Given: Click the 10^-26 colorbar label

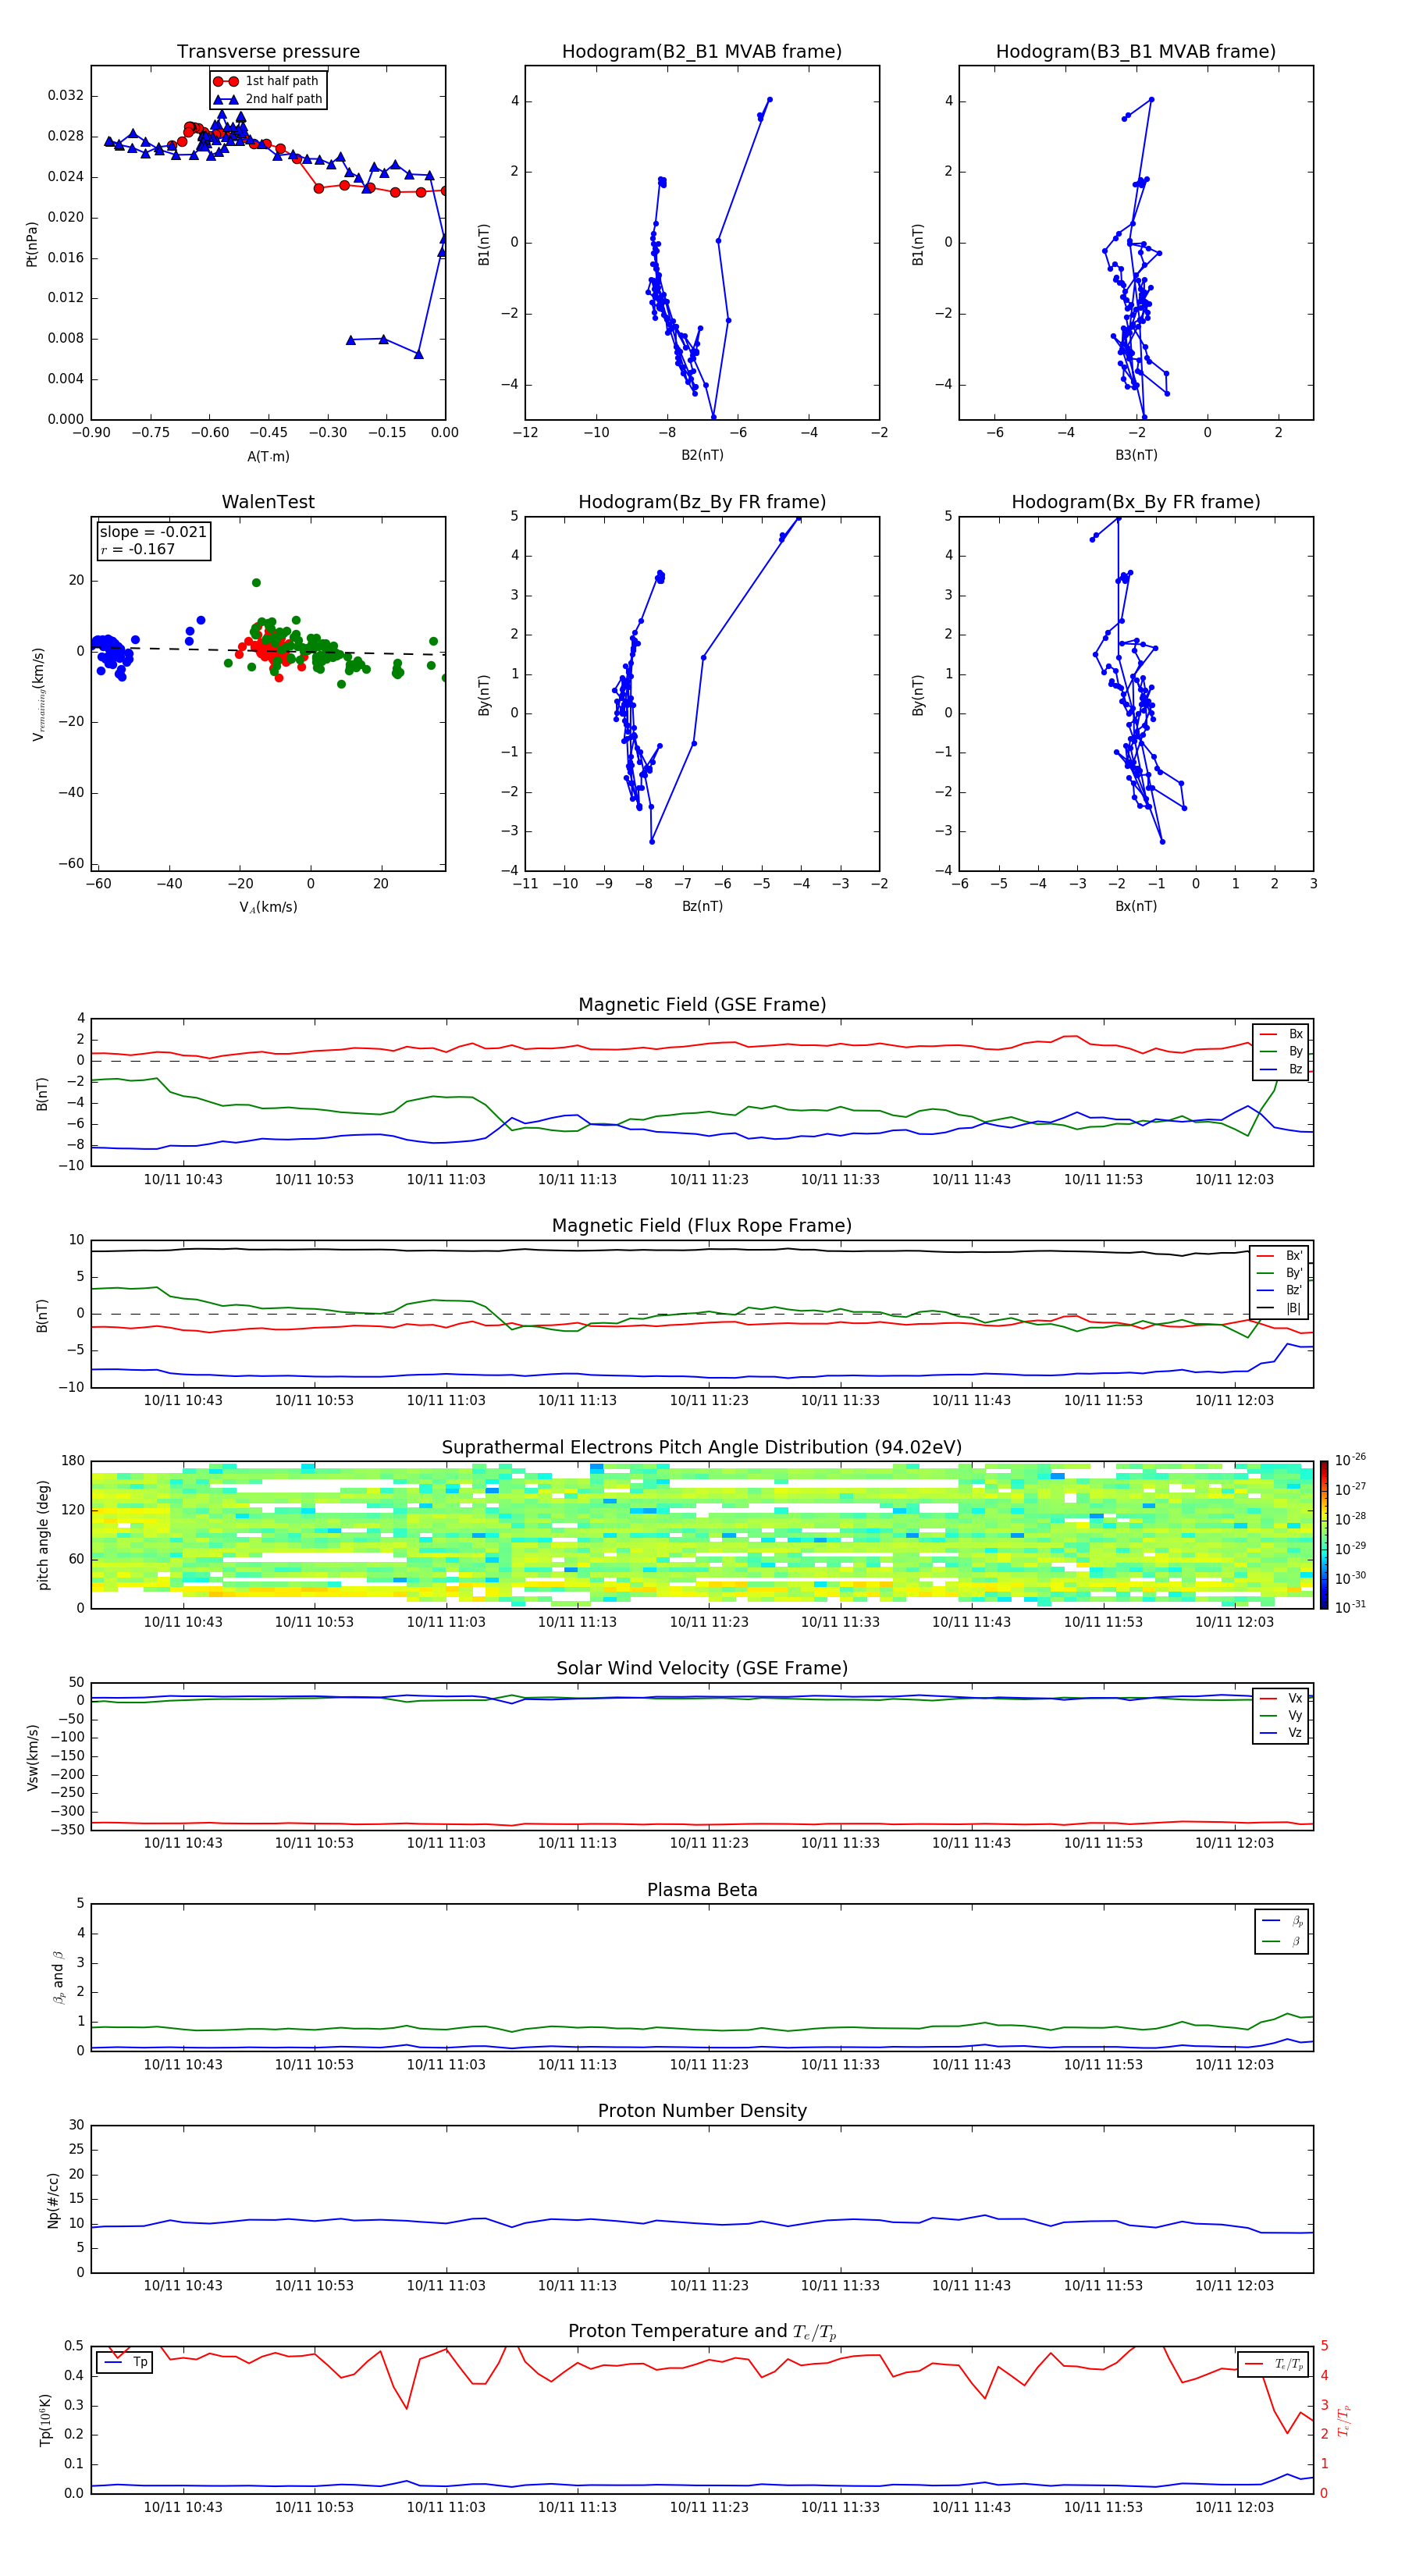Looking at the screenshot, I should 1350,1460.
